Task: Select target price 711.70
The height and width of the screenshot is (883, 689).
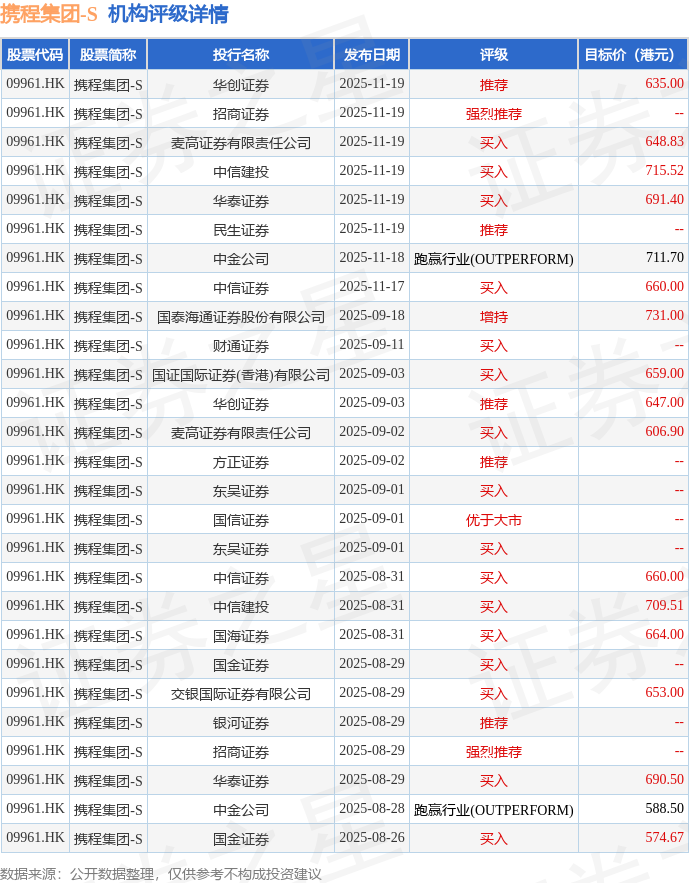Action: point(664,257)
